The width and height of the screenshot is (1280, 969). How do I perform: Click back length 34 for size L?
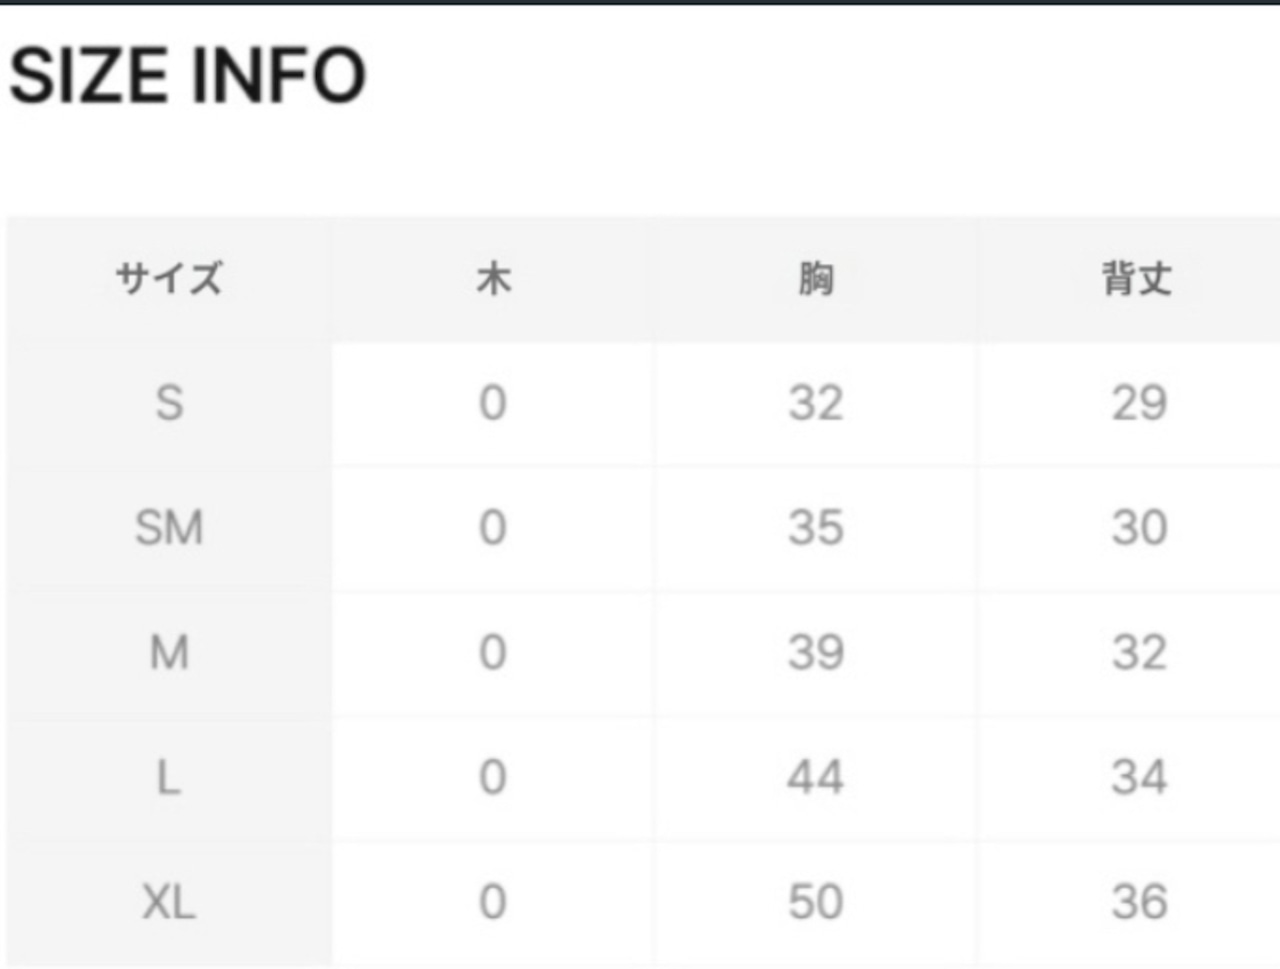coord(1139,778)
